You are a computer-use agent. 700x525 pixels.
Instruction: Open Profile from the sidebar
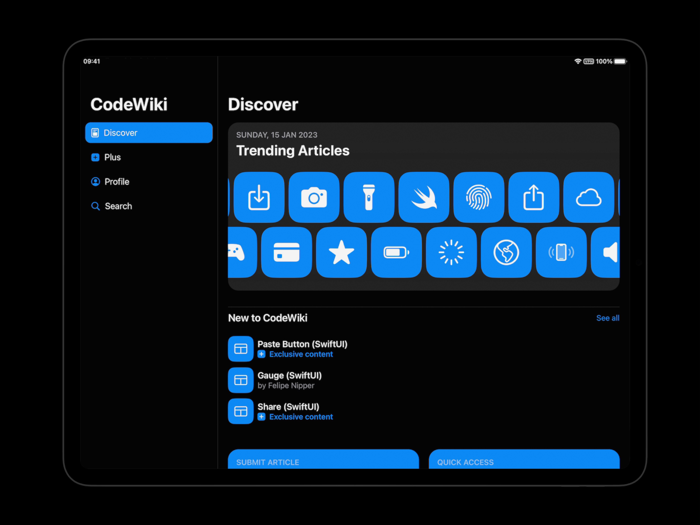(x=149, y=182)
